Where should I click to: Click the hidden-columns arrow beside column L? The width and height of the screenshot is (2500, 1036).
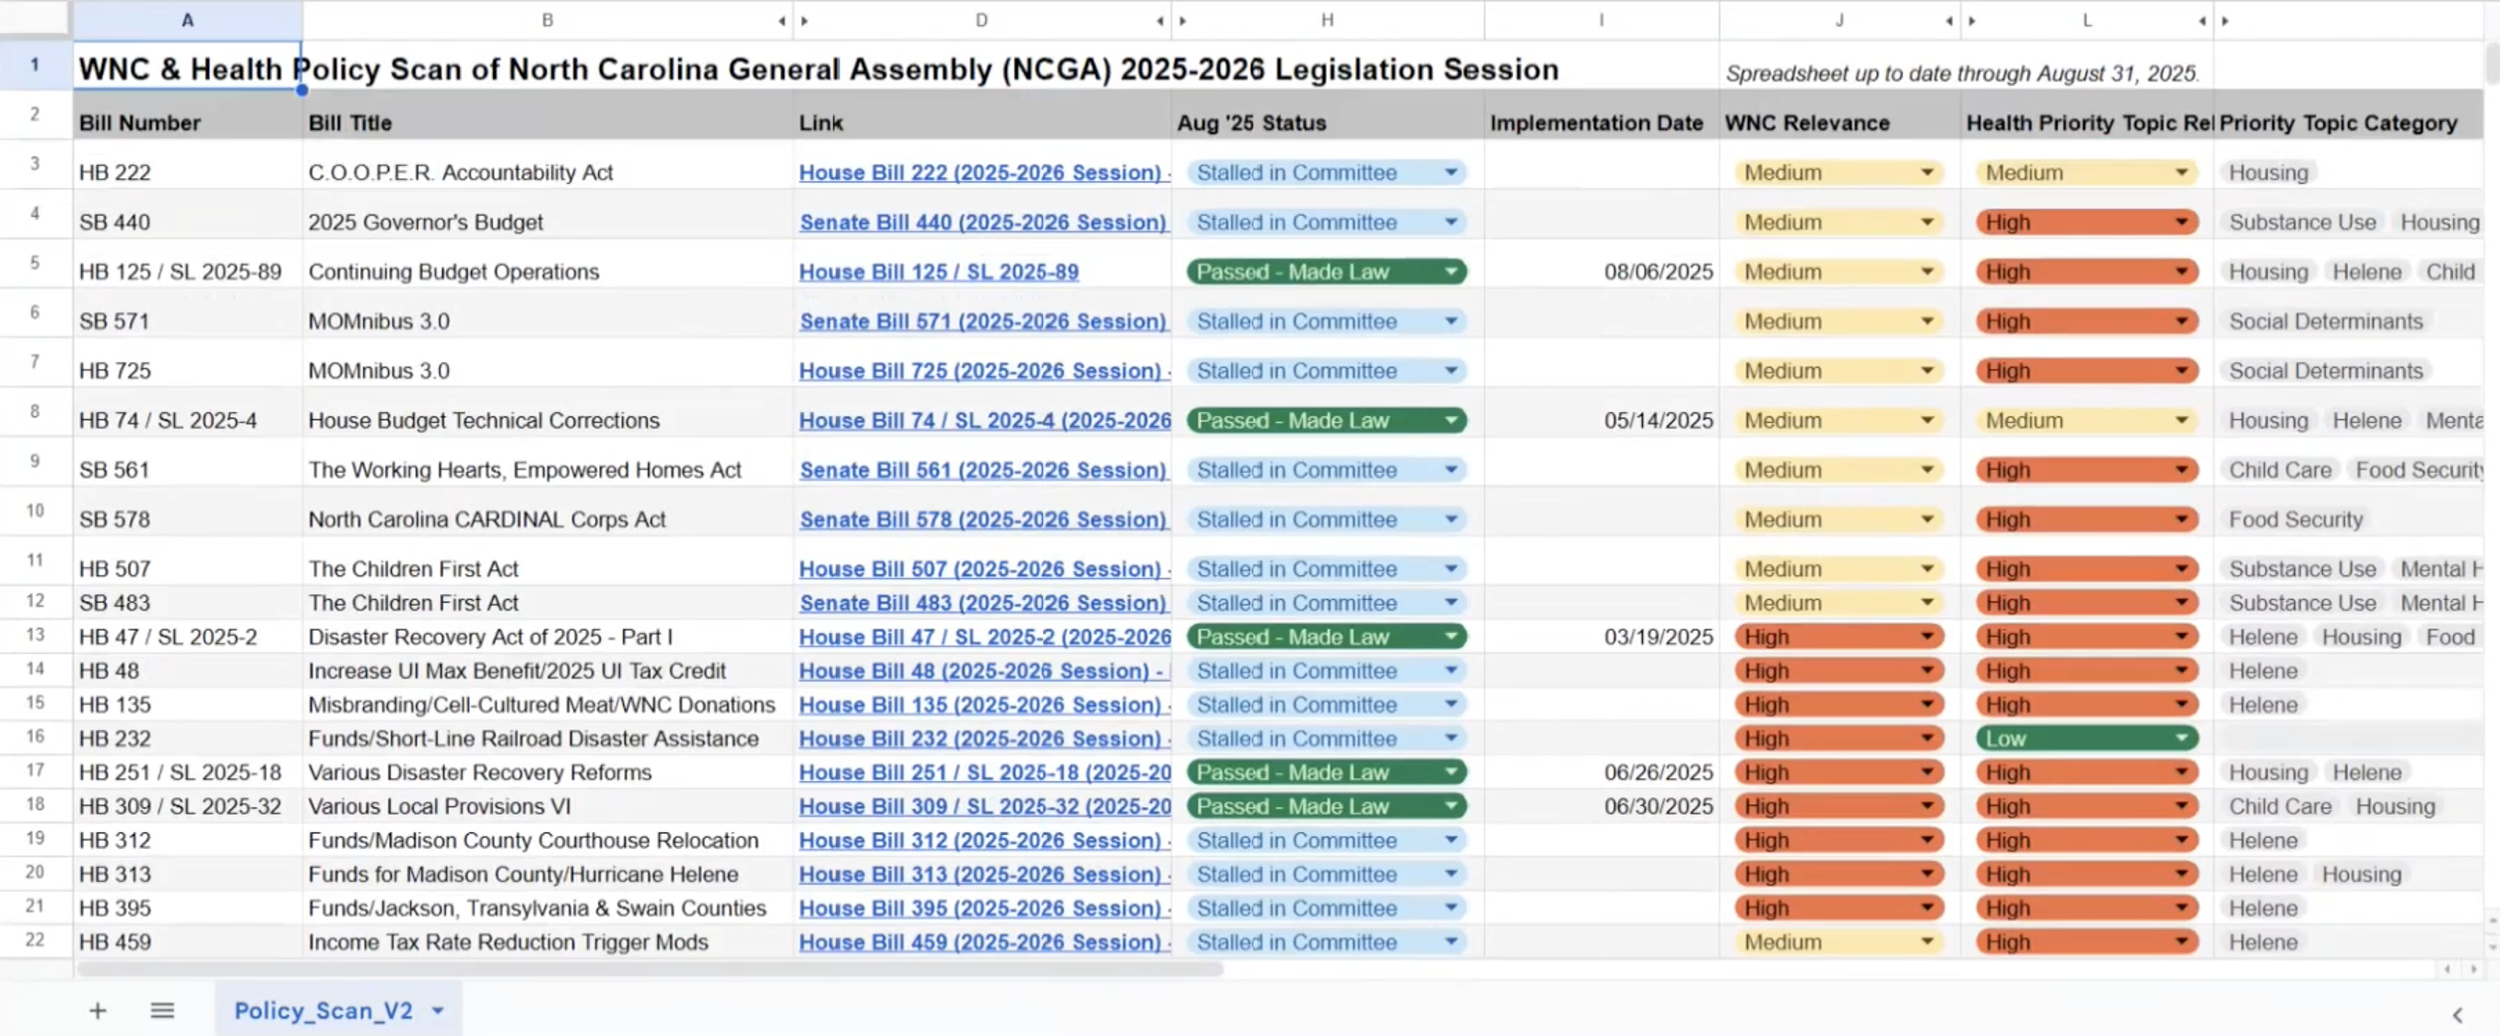pyautogui.click(x=2205, y=18)
